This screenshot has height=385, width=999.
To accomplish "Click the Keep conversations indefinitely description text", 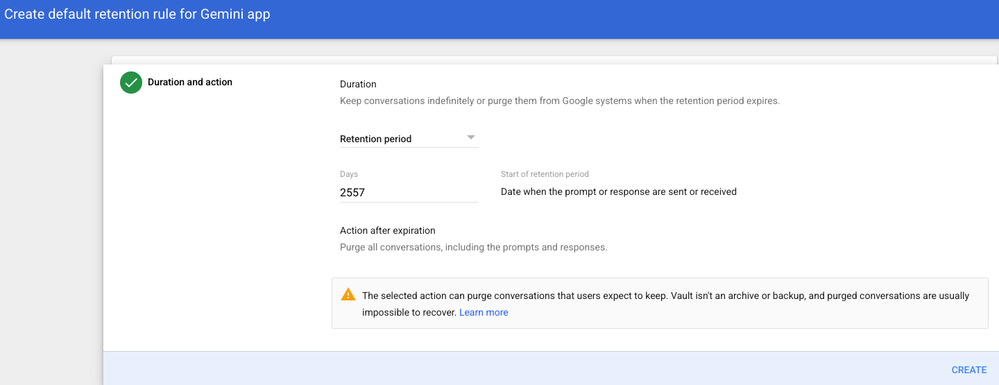I will (x=559, y=101).
